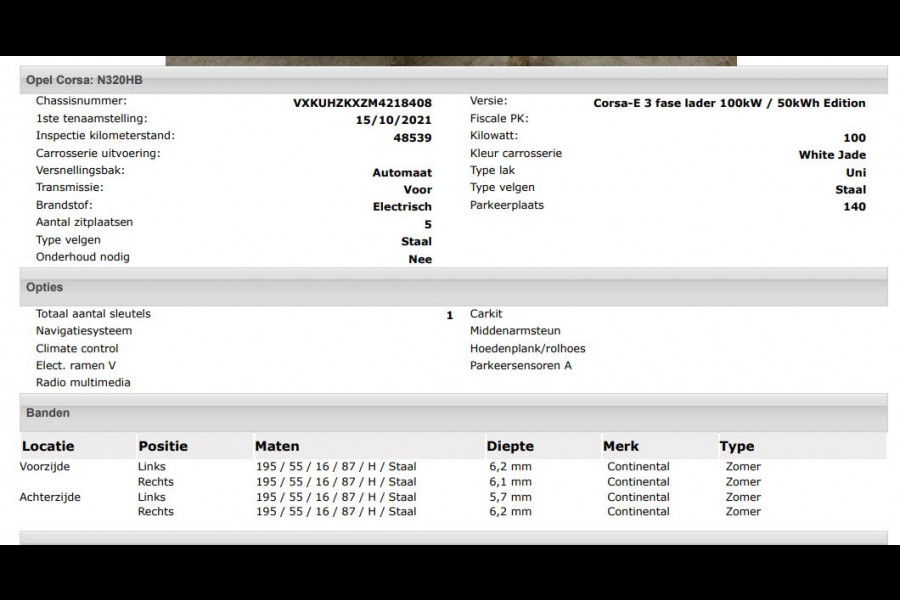The image size is (900, 600).
Task: Click the Electrisch fuel type value
Action: (402, 207)
